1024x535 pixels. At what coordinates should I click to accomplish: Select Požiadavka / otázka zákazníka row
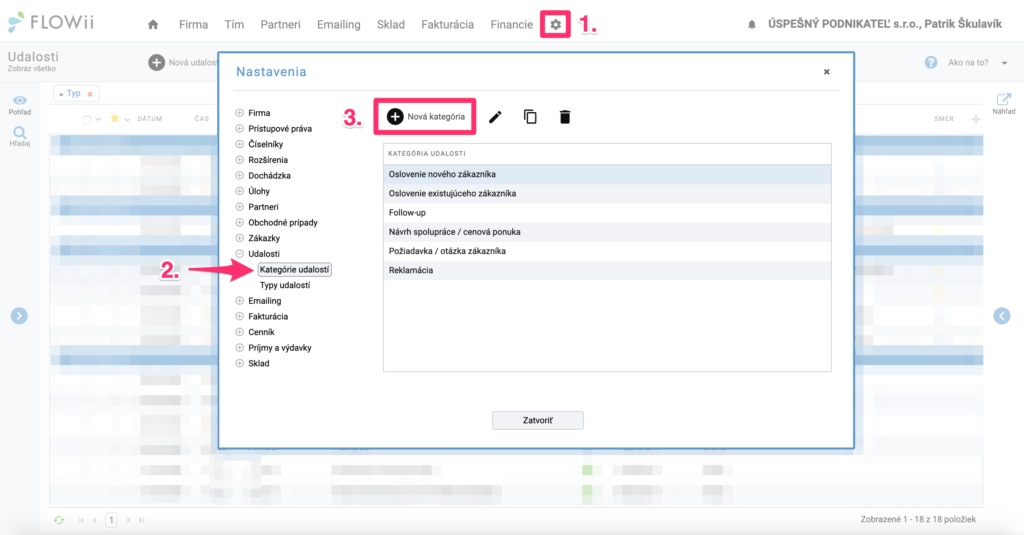[x=607, y=251]
